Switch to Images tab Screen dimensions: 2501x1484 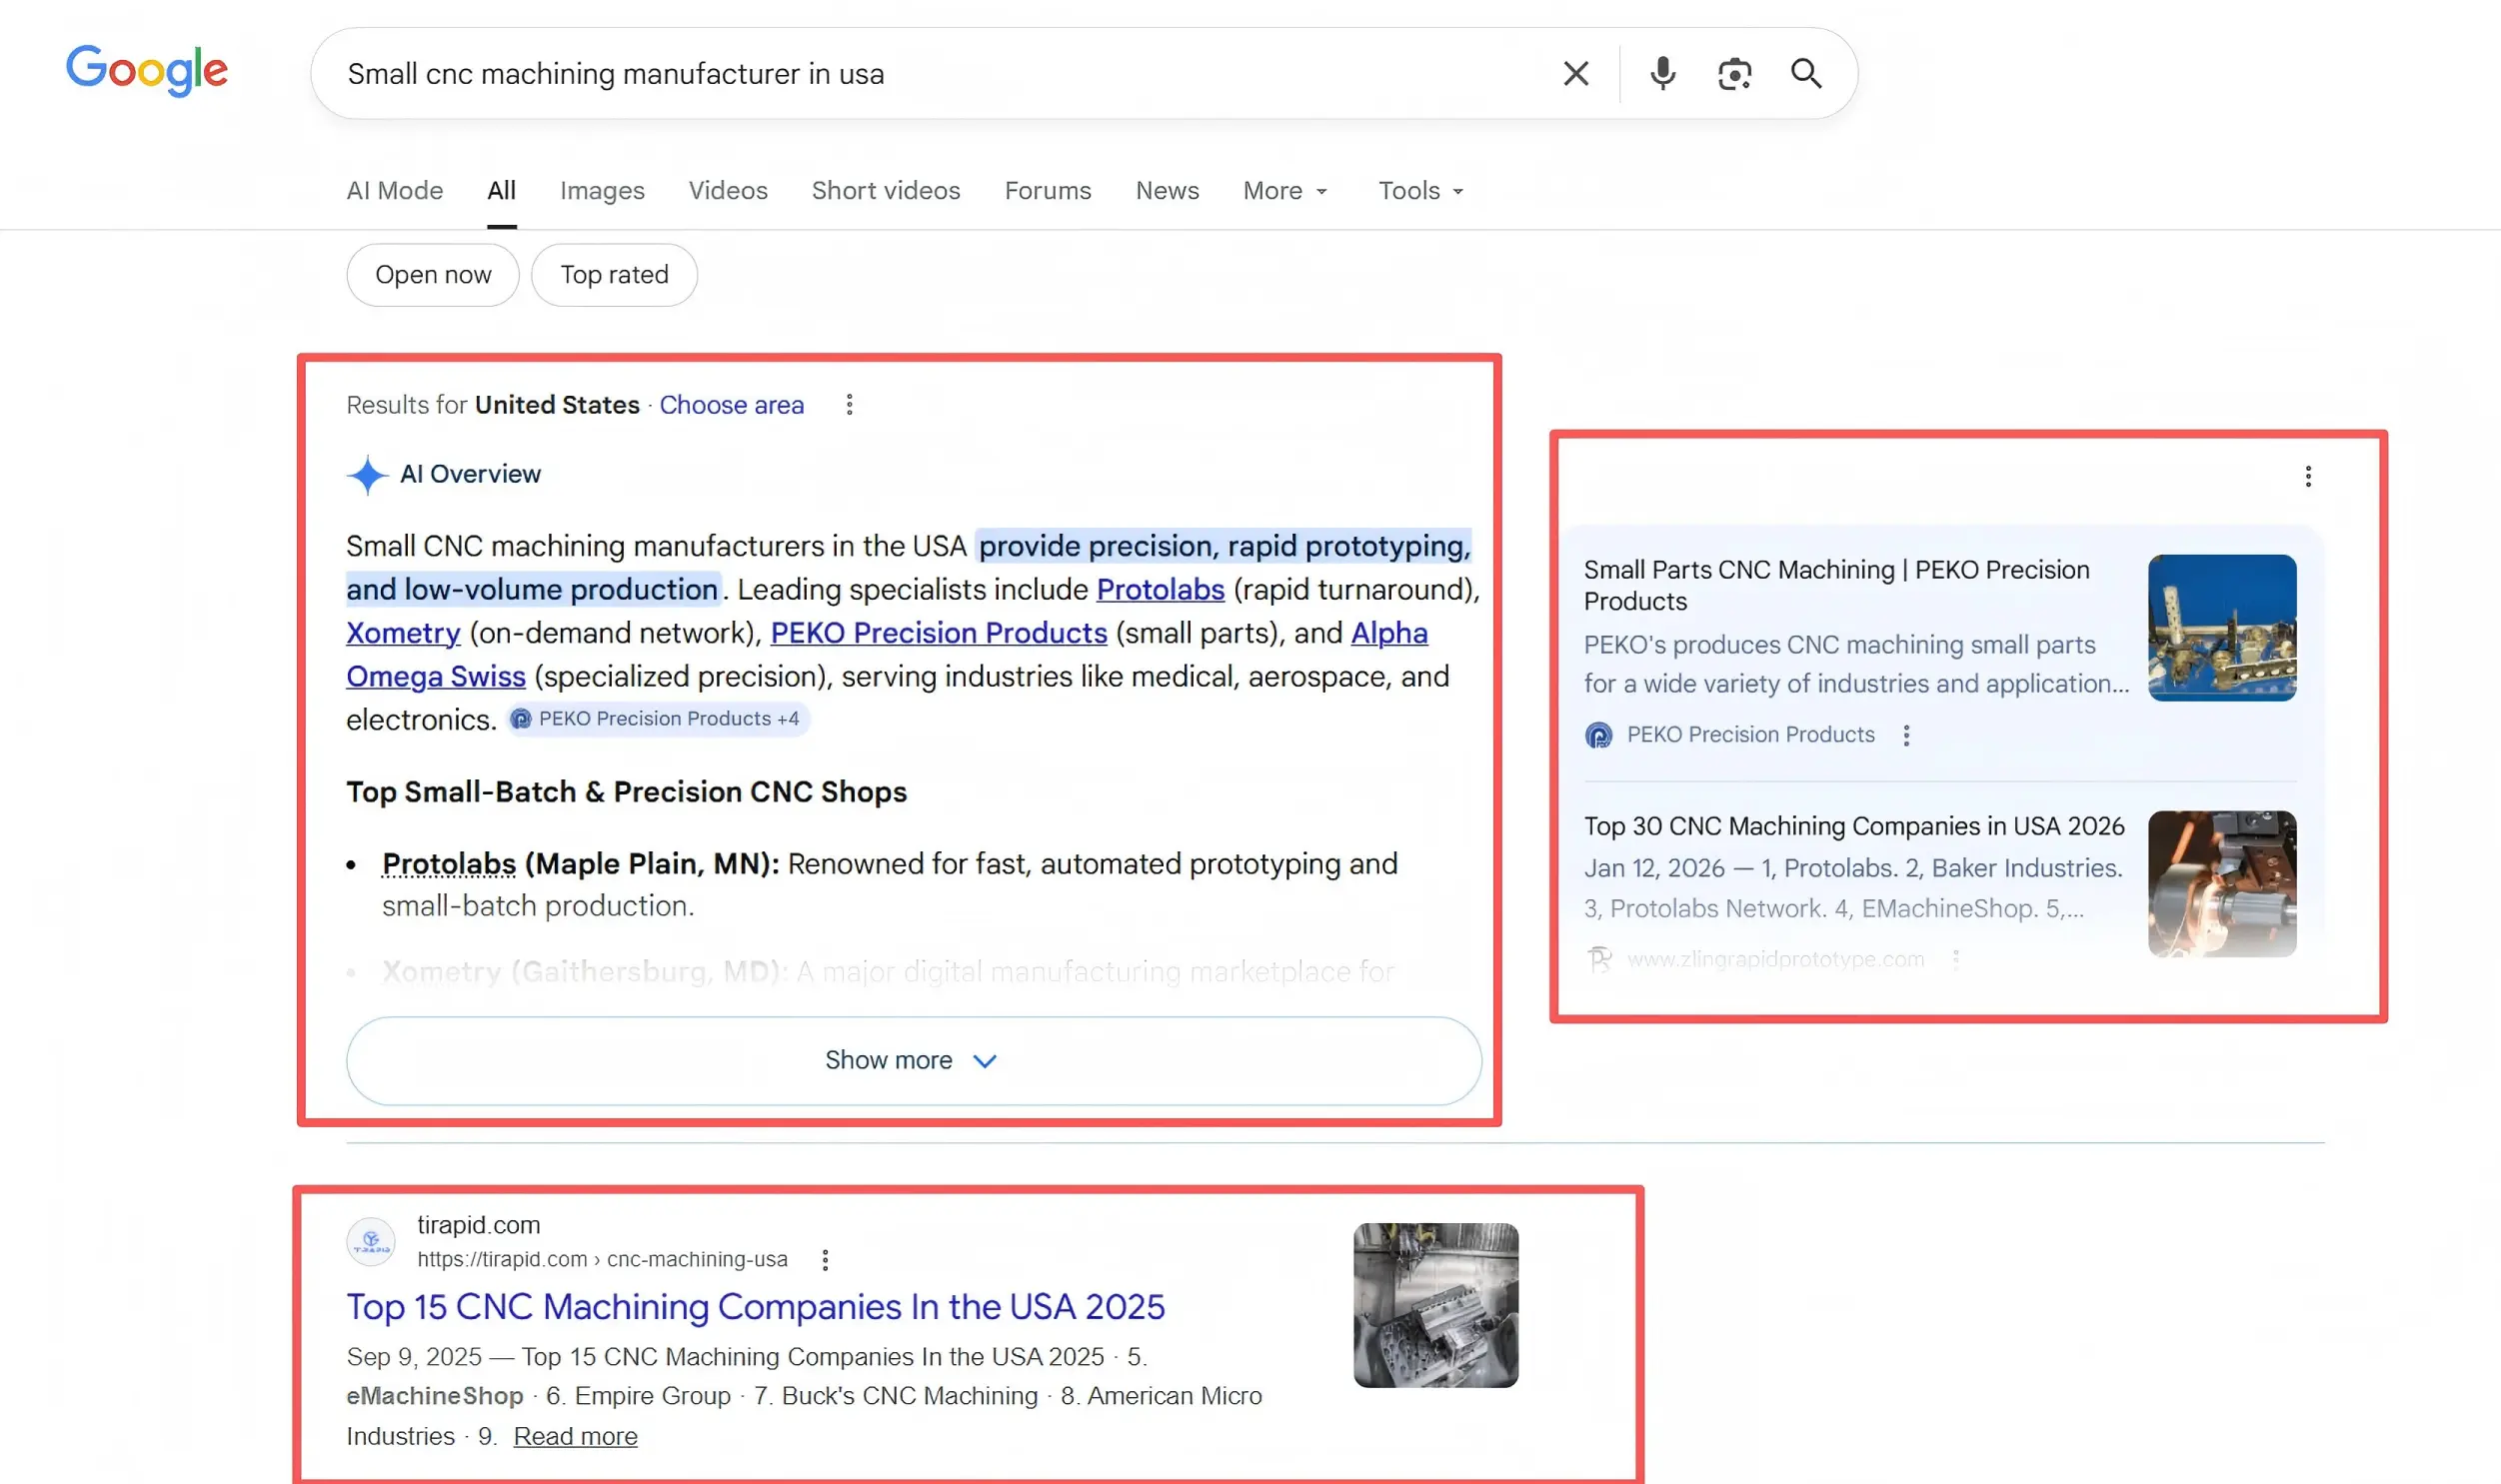click(x=602, y=190)
